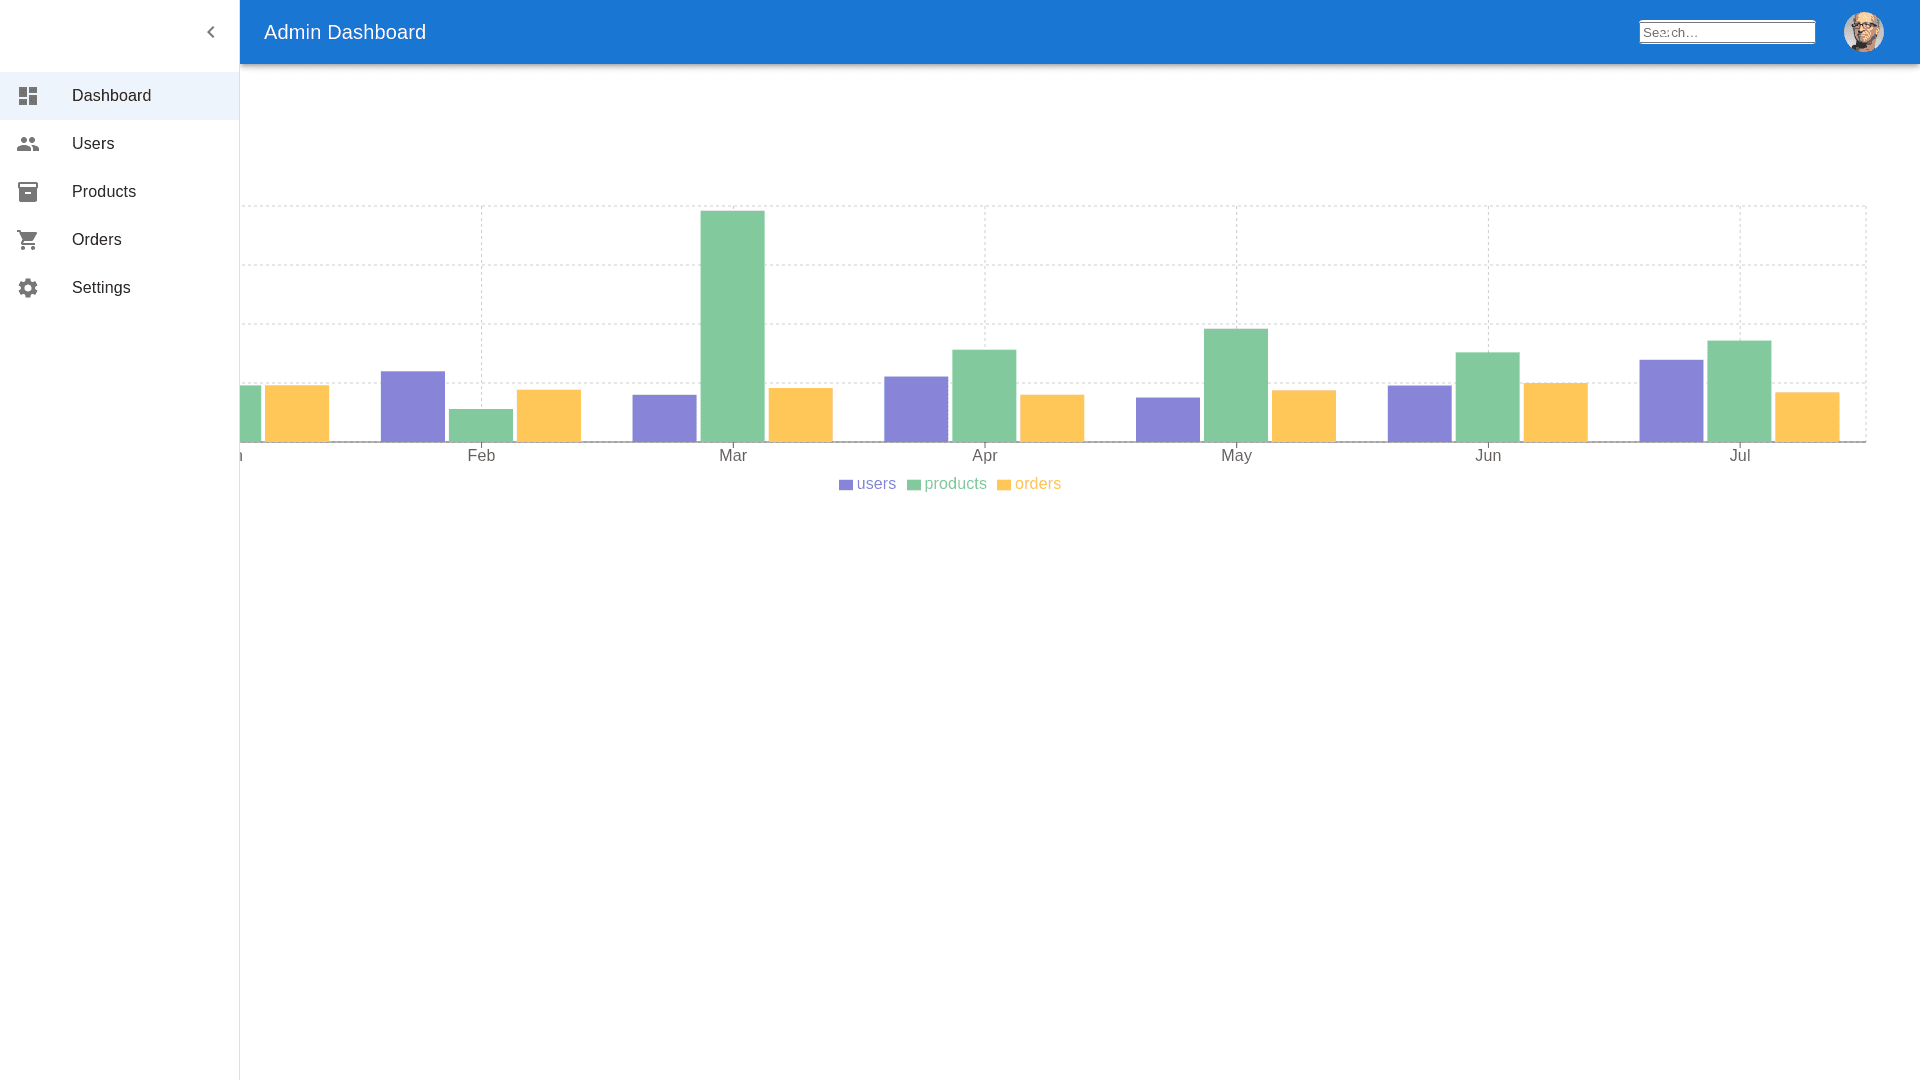Open Settings via the gear icon
This screenshot has width=1920, height=1080.
click(28, 287)
